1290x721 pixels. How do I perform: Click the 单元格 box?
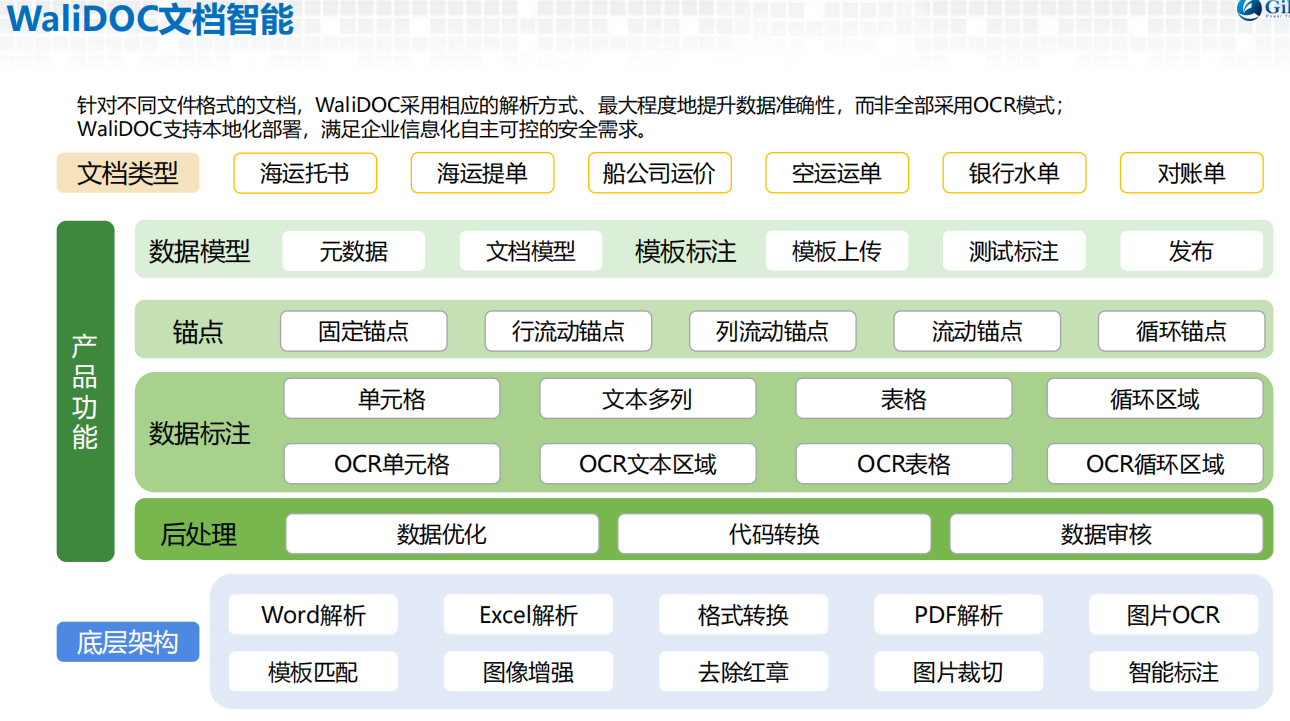392,399
